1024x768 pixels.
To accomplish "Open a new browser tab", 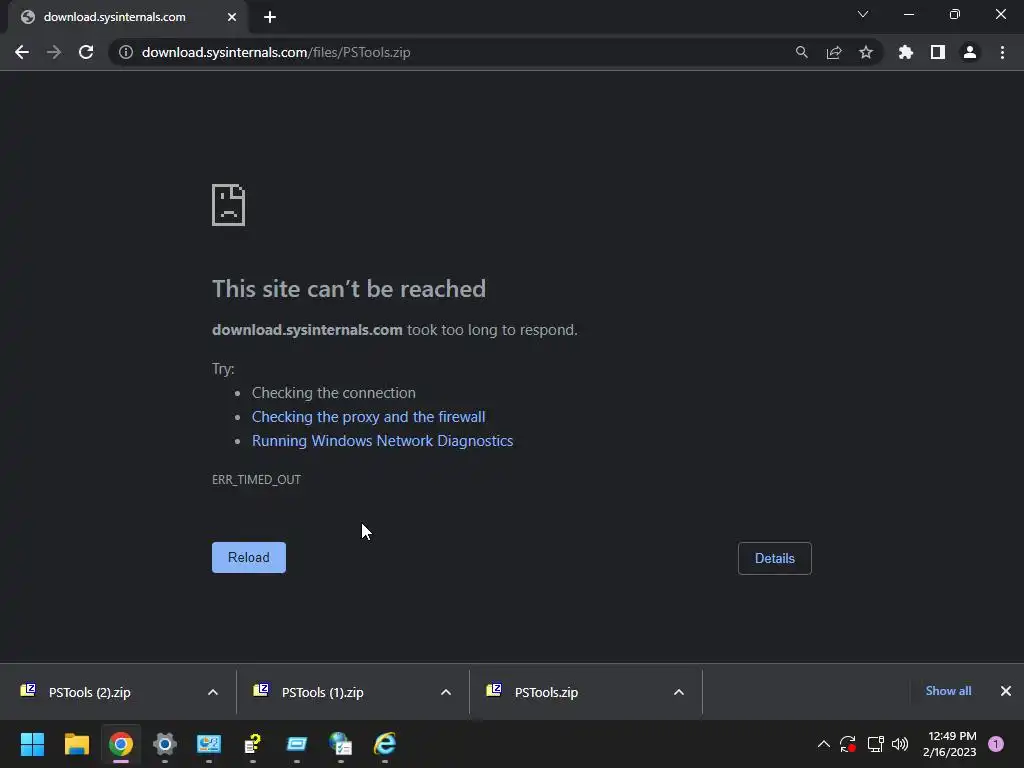I will click(x=270, y=17).
